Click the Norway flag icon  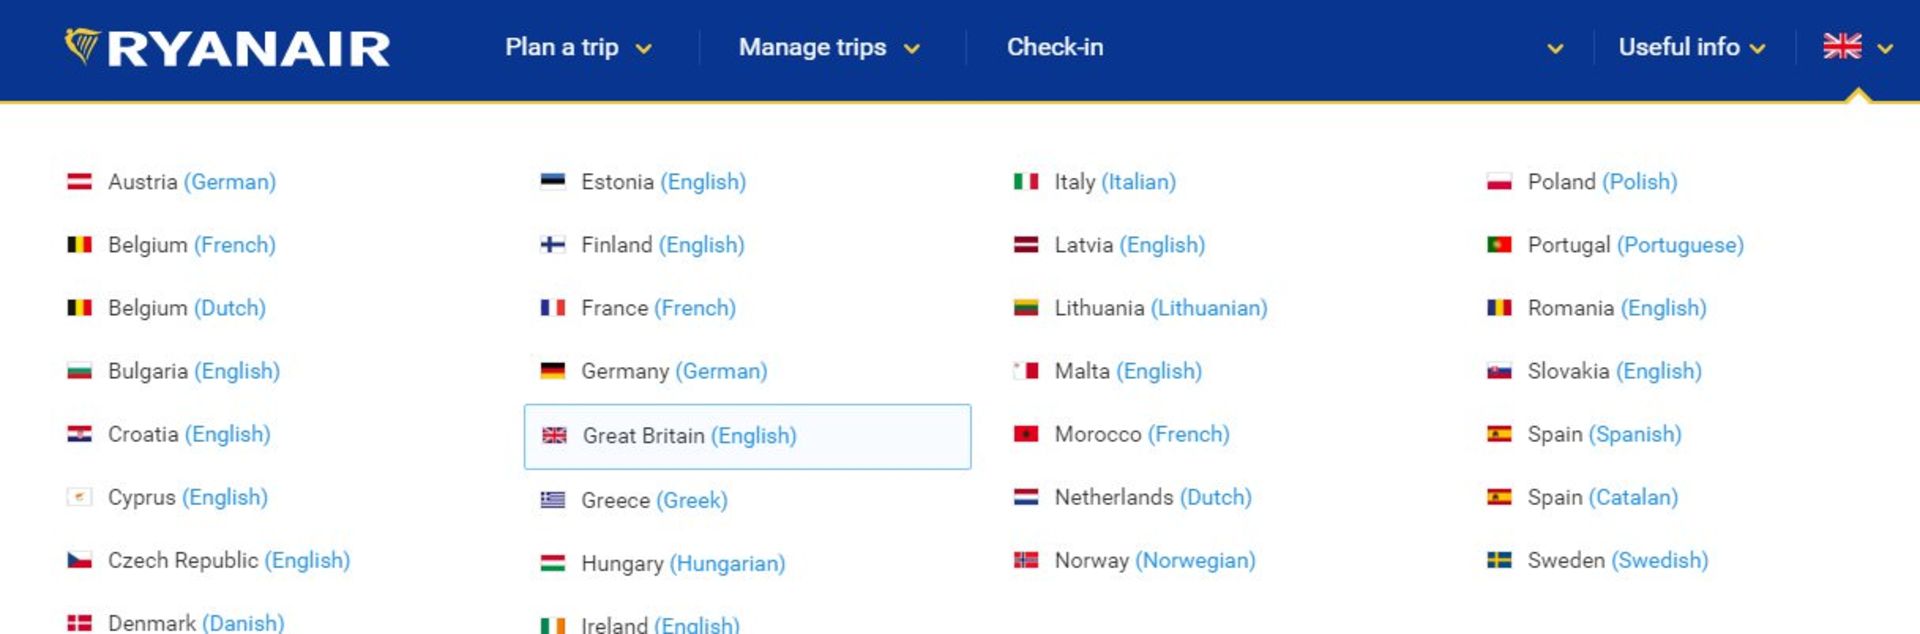click(1026, 560)
